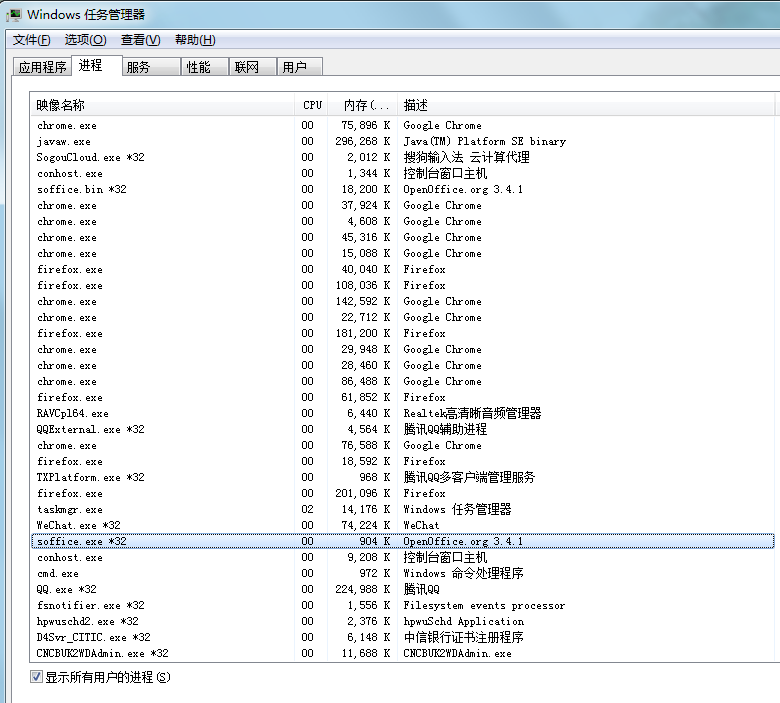The height and width of the screenshot is (703, 780).
Task: Select conhost.exe row using 1,344 K
Action: [403, 173]
